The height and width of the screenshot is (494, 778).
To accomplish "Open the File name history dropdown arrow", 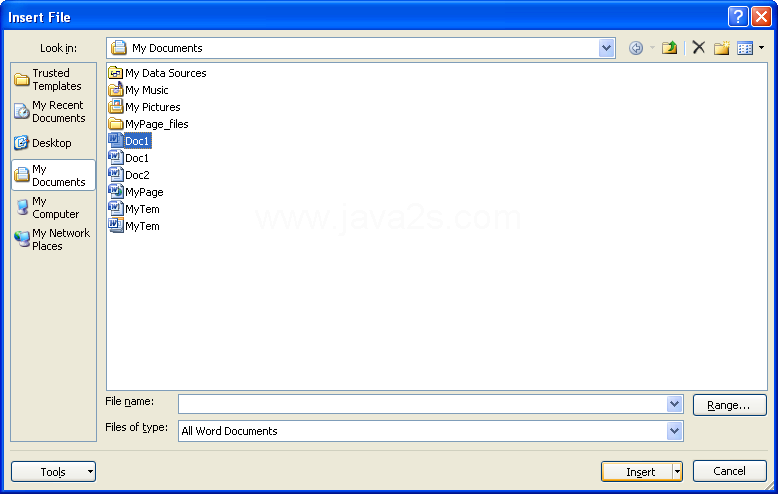I will pos(674,404).
